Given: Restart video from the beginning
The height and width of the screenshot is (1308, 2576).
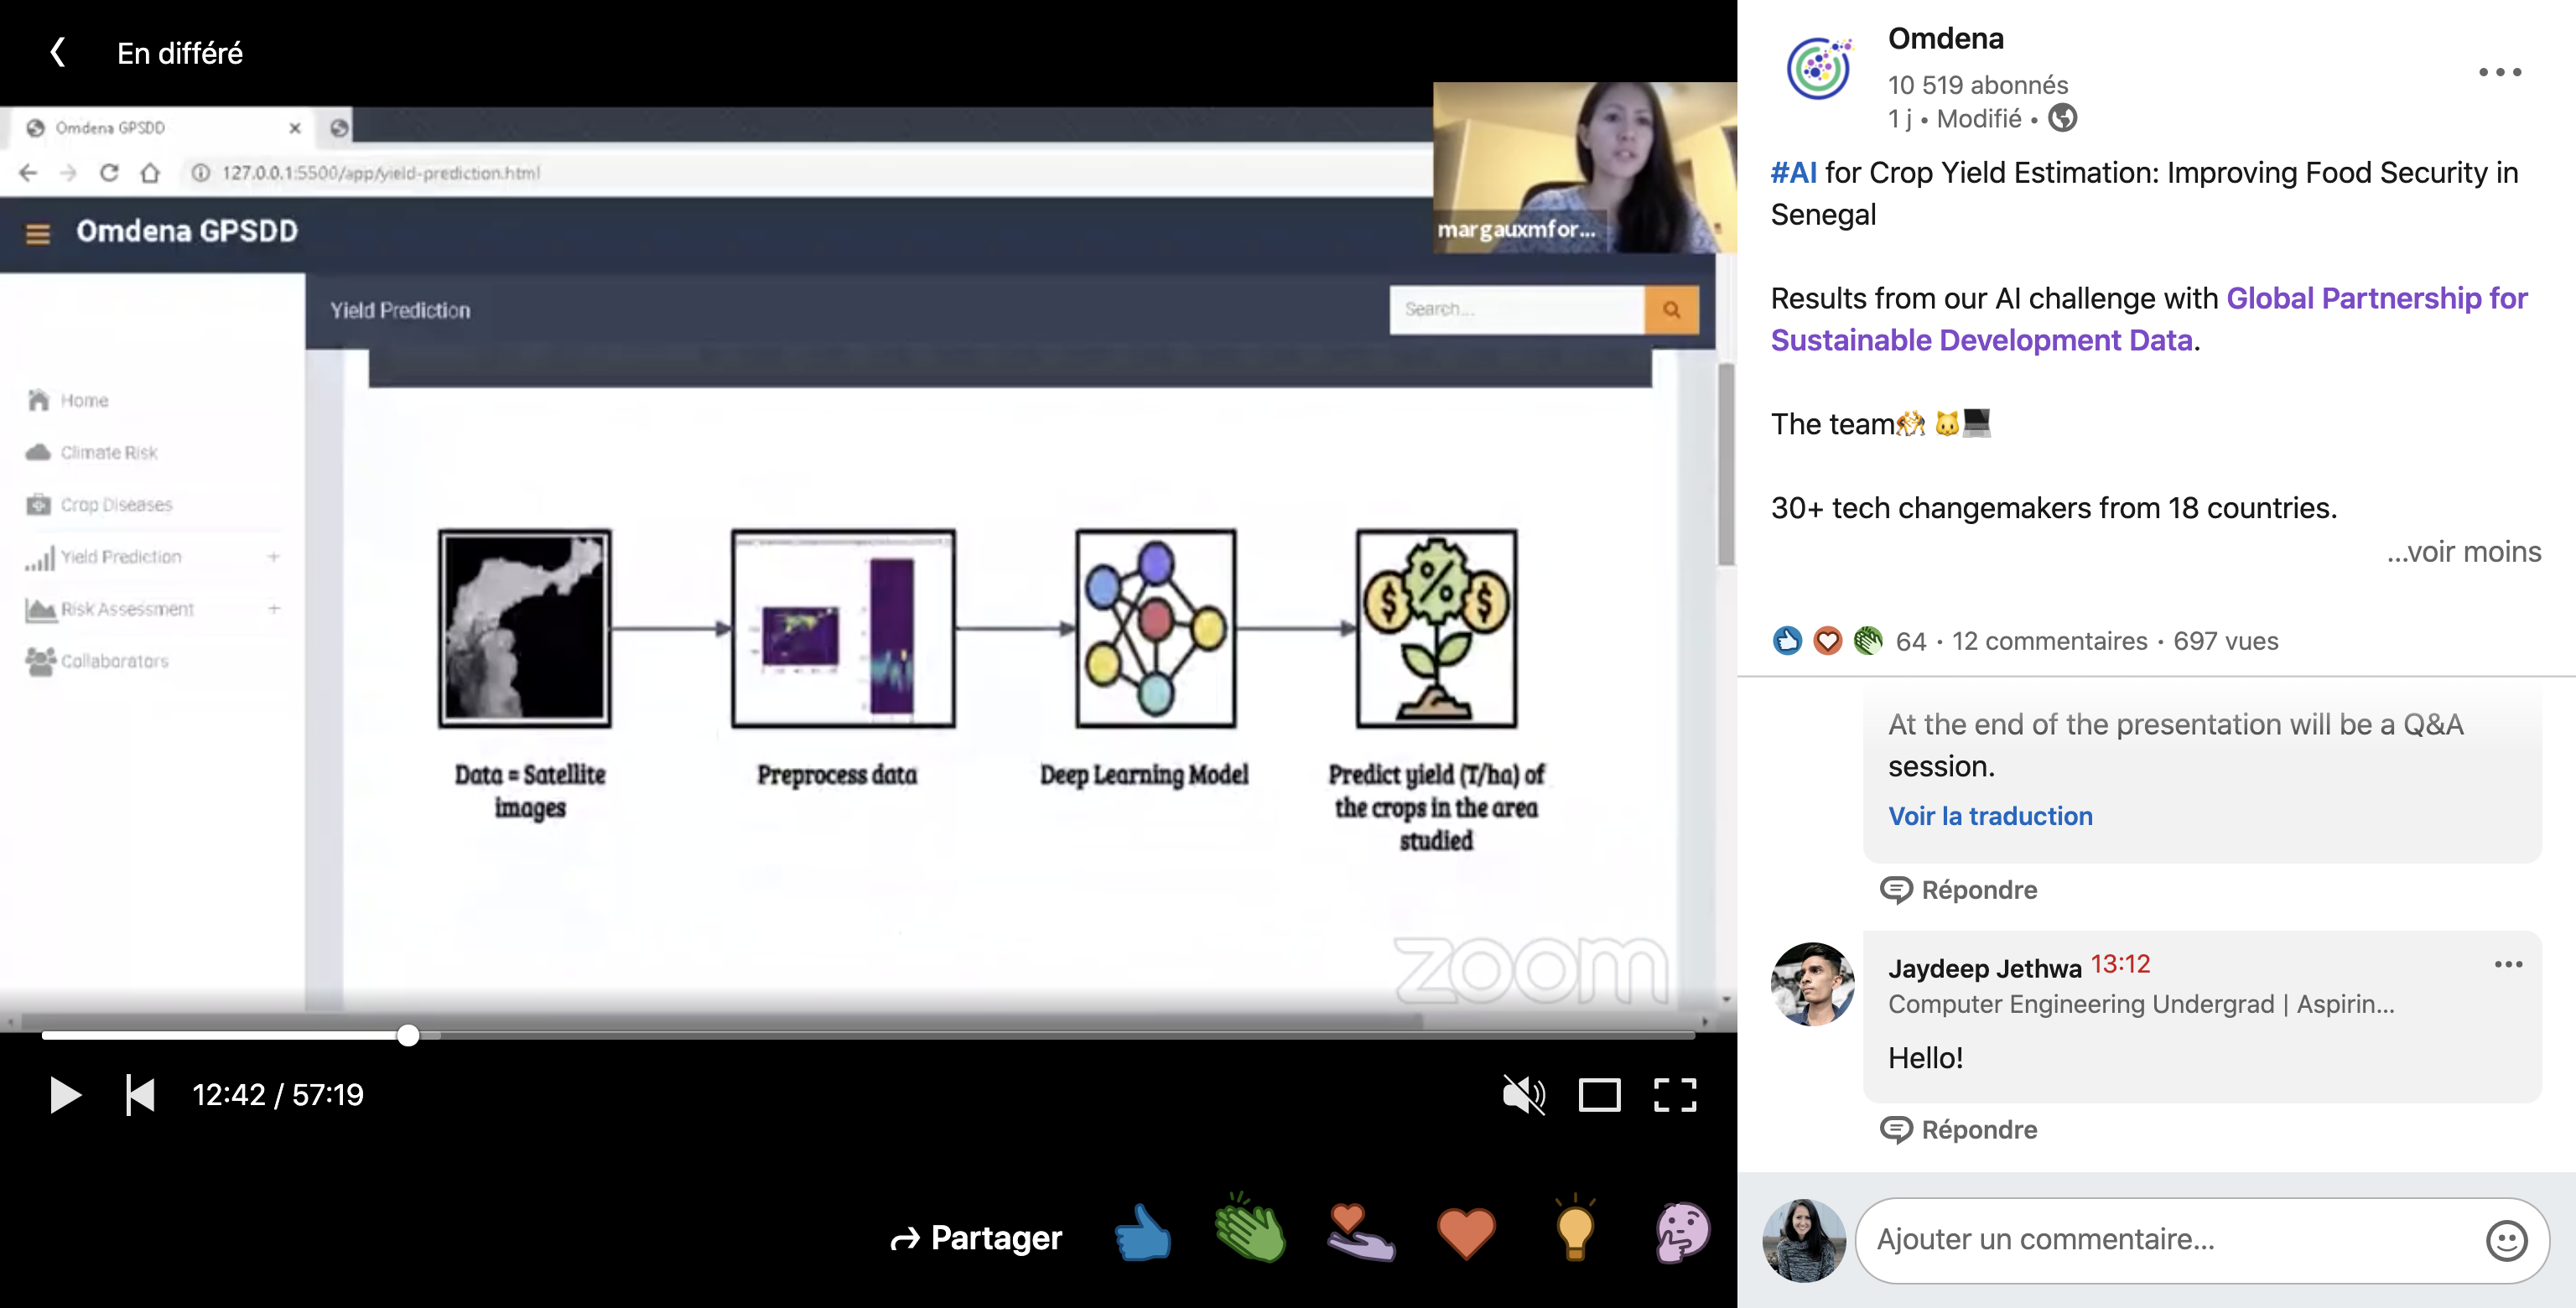Looking at the screenshot, I should [139, 1095].
